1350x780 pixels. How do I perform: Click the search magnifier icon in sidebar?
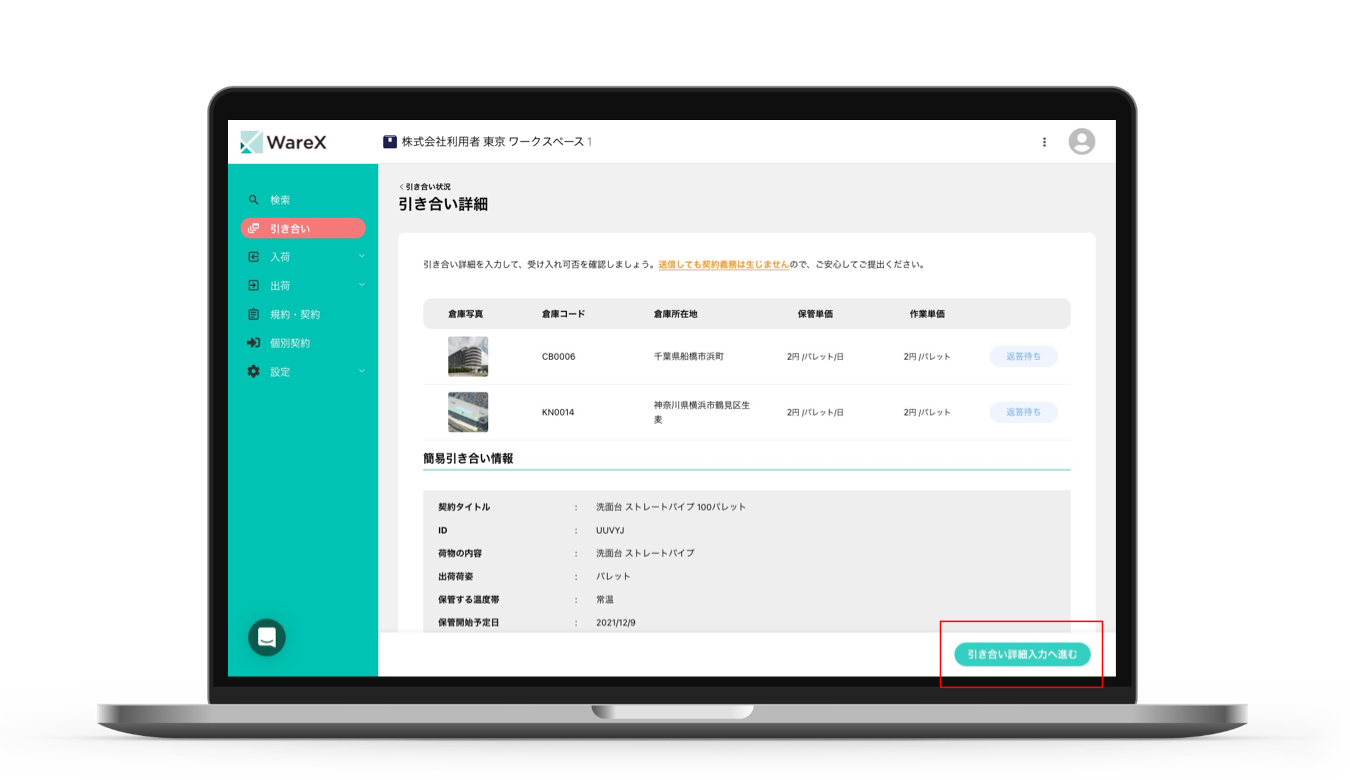coord(253,200)
